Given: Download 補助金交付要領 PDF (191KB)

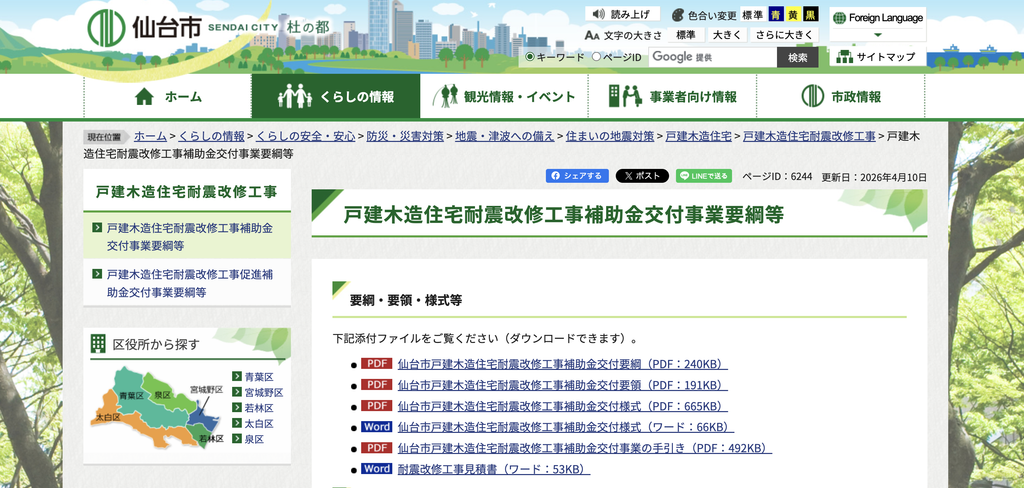Looking at the screenshot, I should coord(562,385).
